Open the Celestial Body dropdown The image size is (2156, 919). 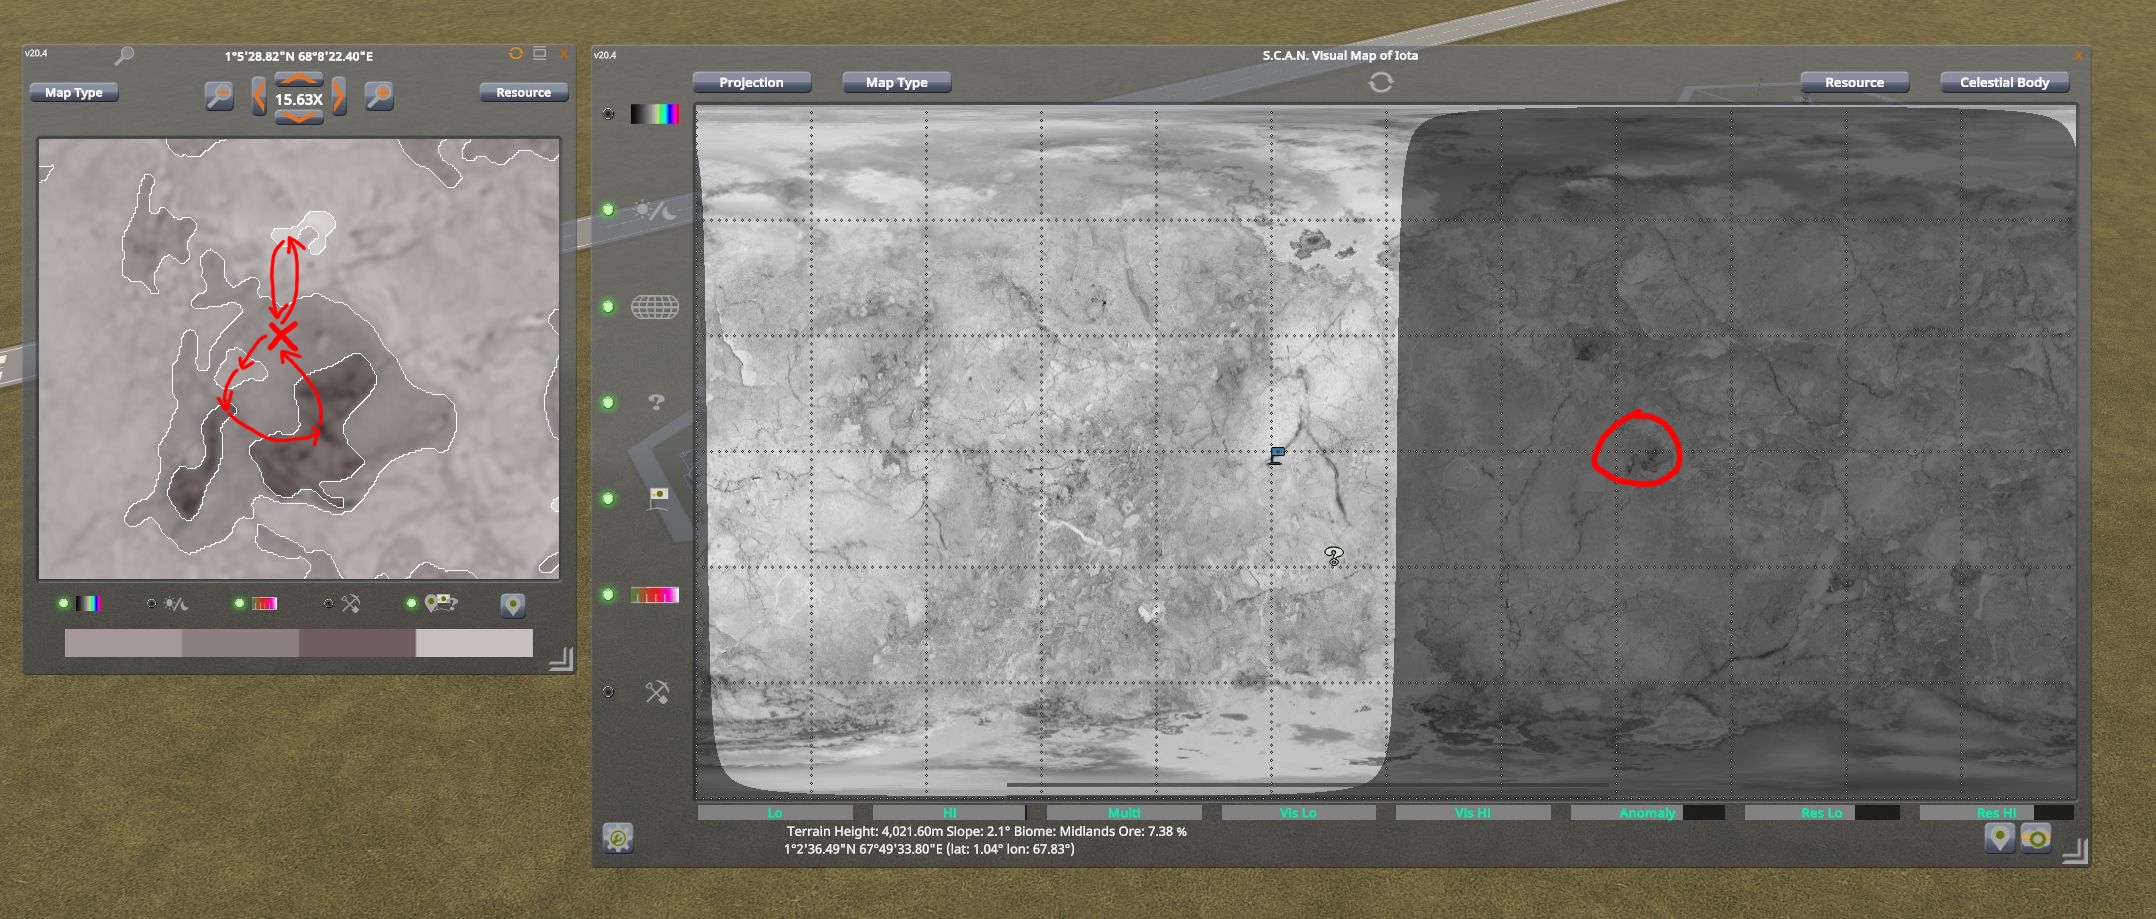(2004, 82)
